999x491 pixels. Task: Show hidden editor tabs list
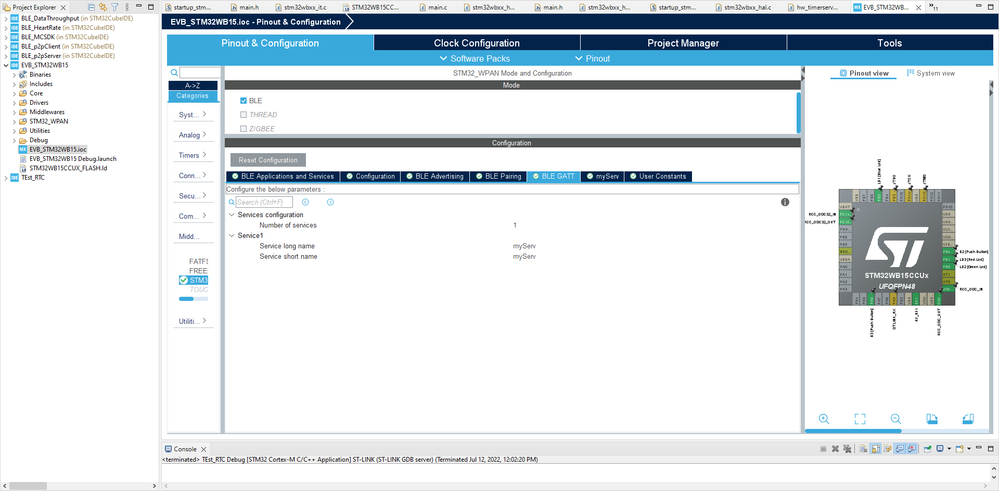[x=934, y=7]
